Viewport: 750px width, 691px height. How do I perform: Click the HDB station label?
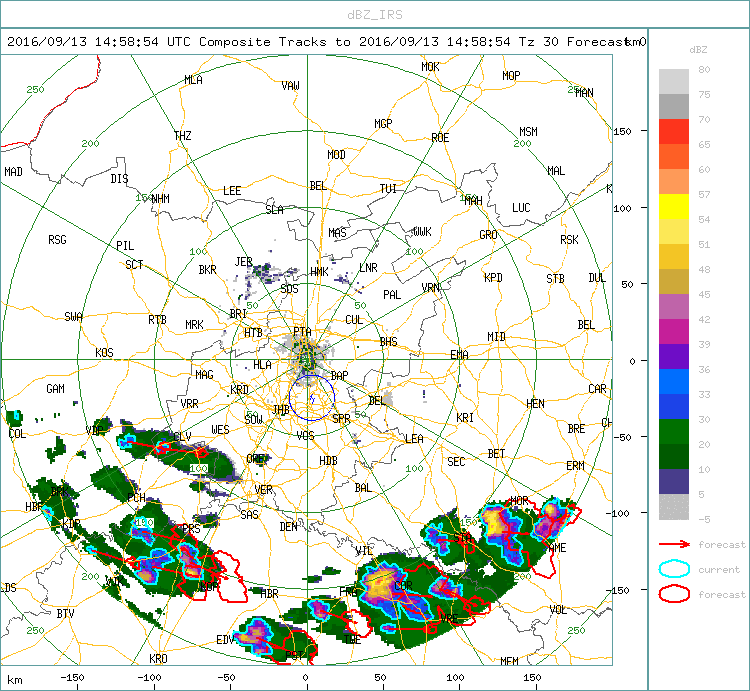pos(328,461)
